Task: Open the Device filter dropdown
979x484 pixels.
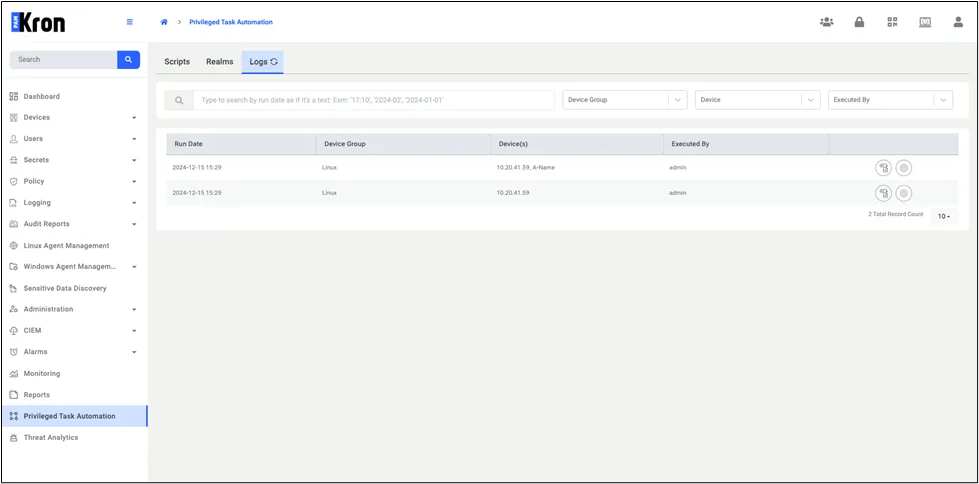Action: click(757, 100)
